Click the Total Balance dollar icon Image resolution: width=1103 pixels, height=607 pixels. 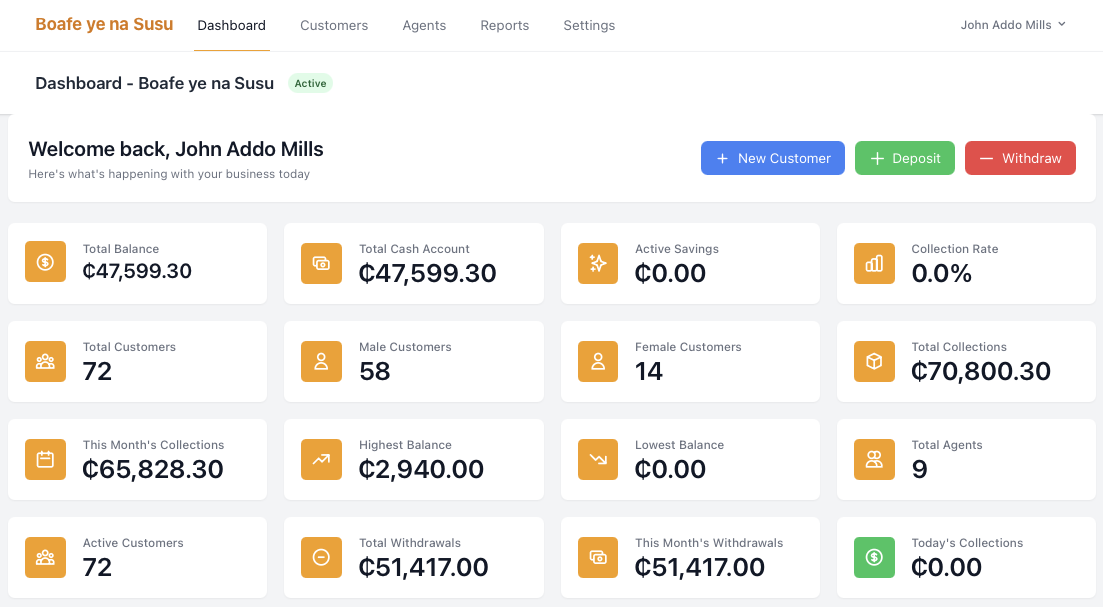click(x=45, y=262)
